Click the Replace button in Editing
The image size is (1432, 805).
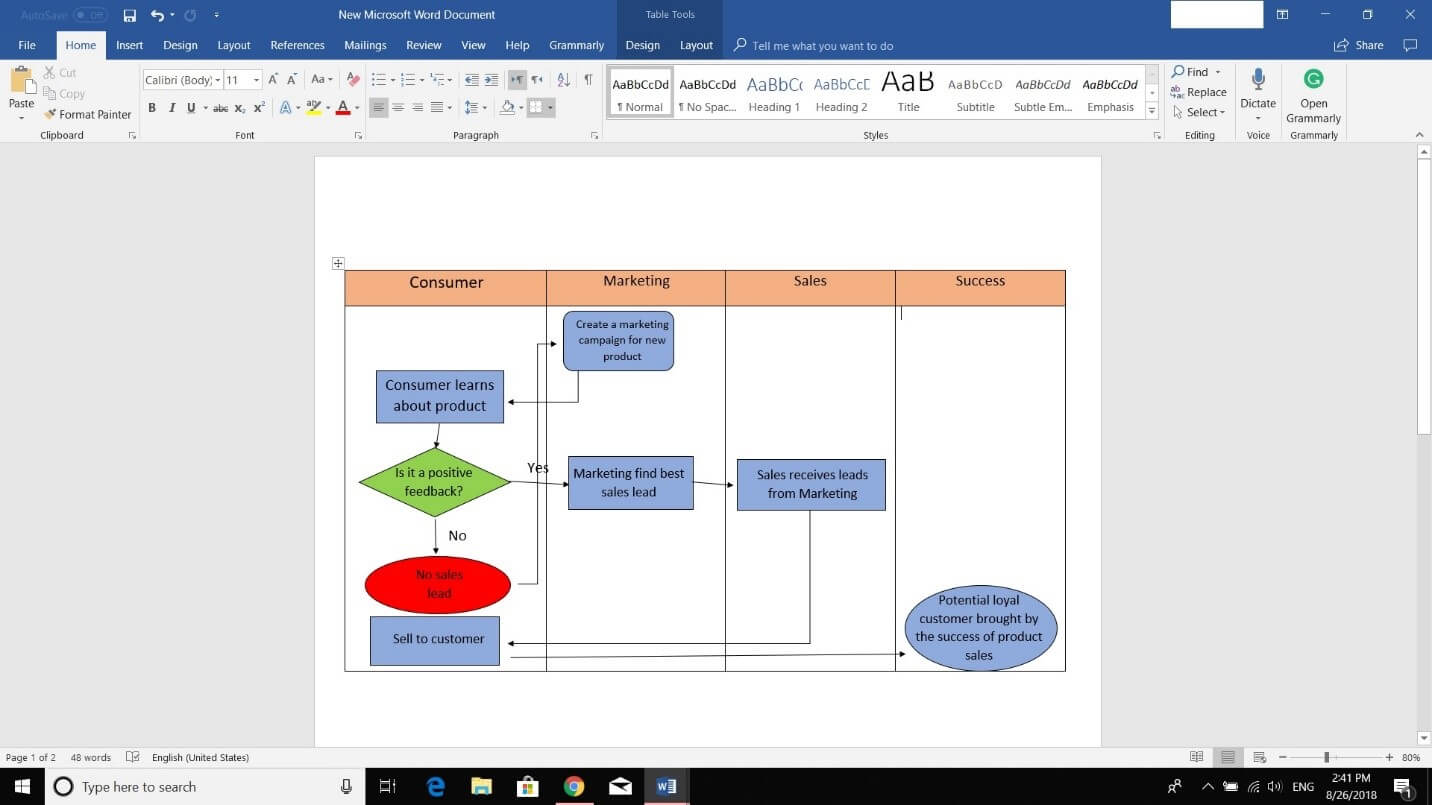point(1198,92)
